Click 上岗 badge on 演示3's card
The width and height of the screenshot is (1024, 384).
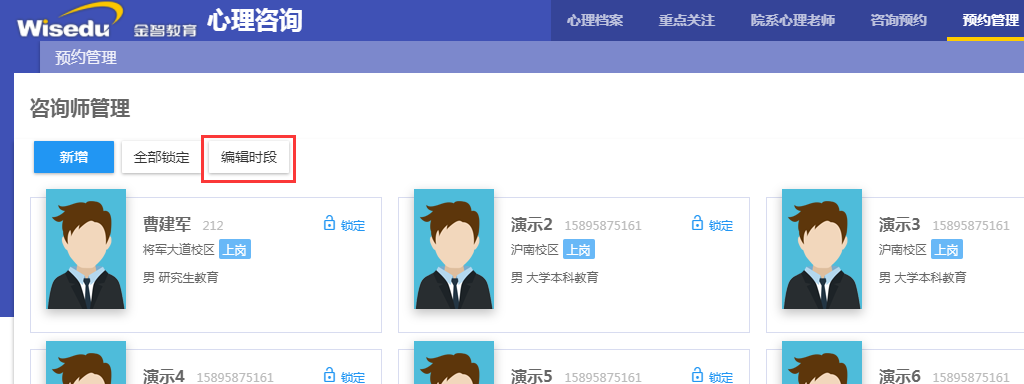946,249
